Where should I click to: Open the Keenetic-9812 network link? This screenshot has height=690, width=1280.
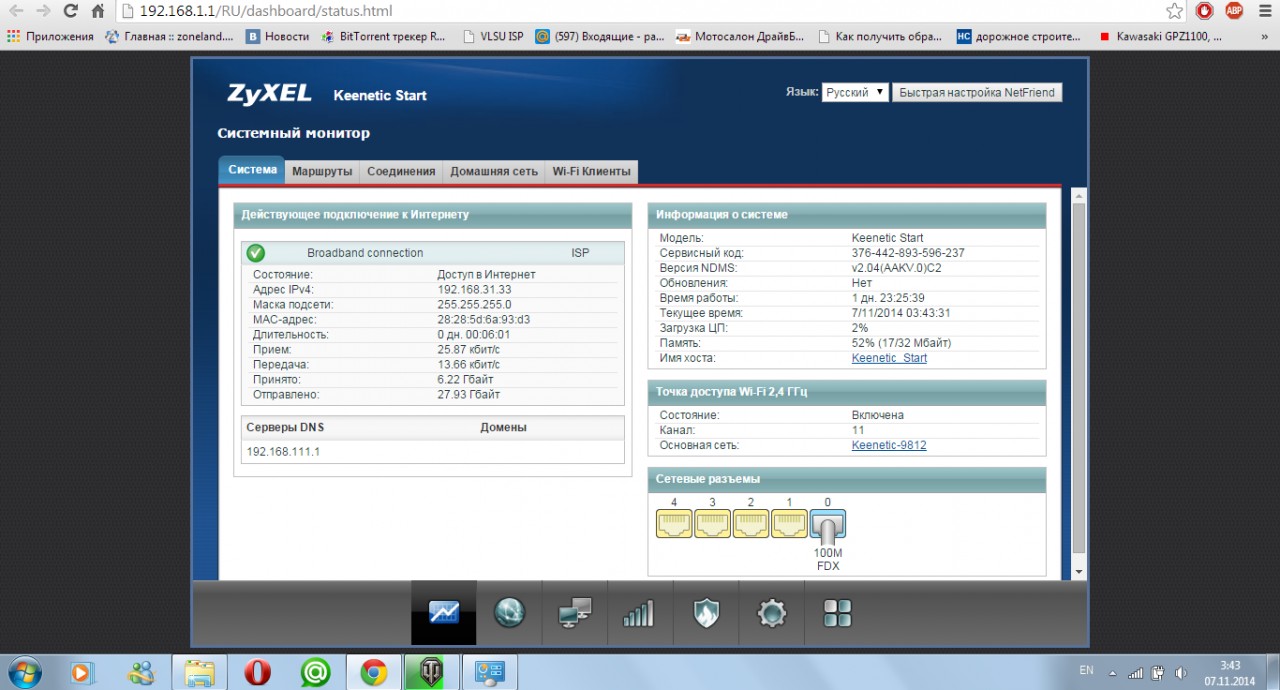tap(889, 445)
